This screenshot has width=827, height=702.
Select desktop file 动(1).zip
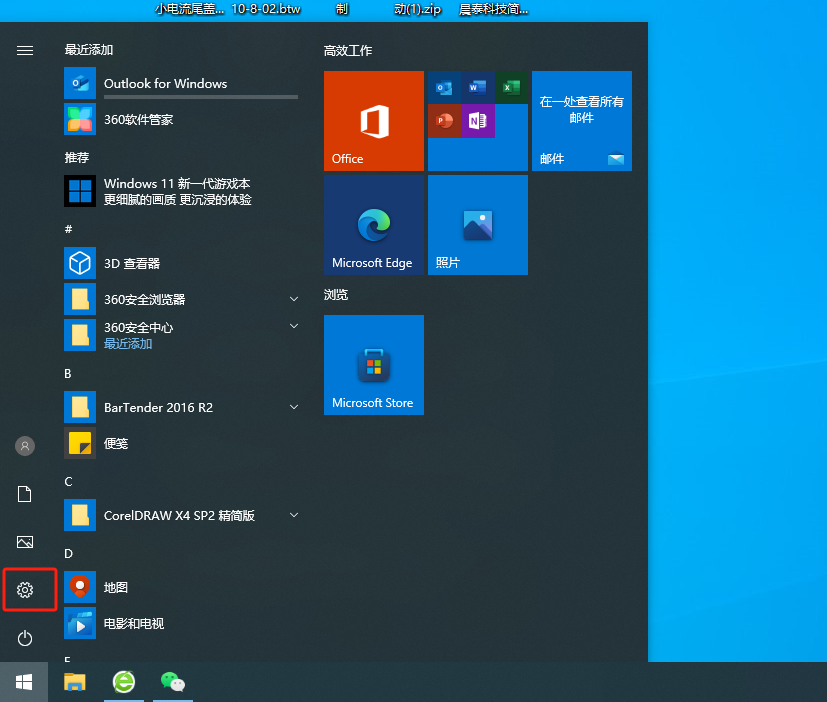[417, 9]
